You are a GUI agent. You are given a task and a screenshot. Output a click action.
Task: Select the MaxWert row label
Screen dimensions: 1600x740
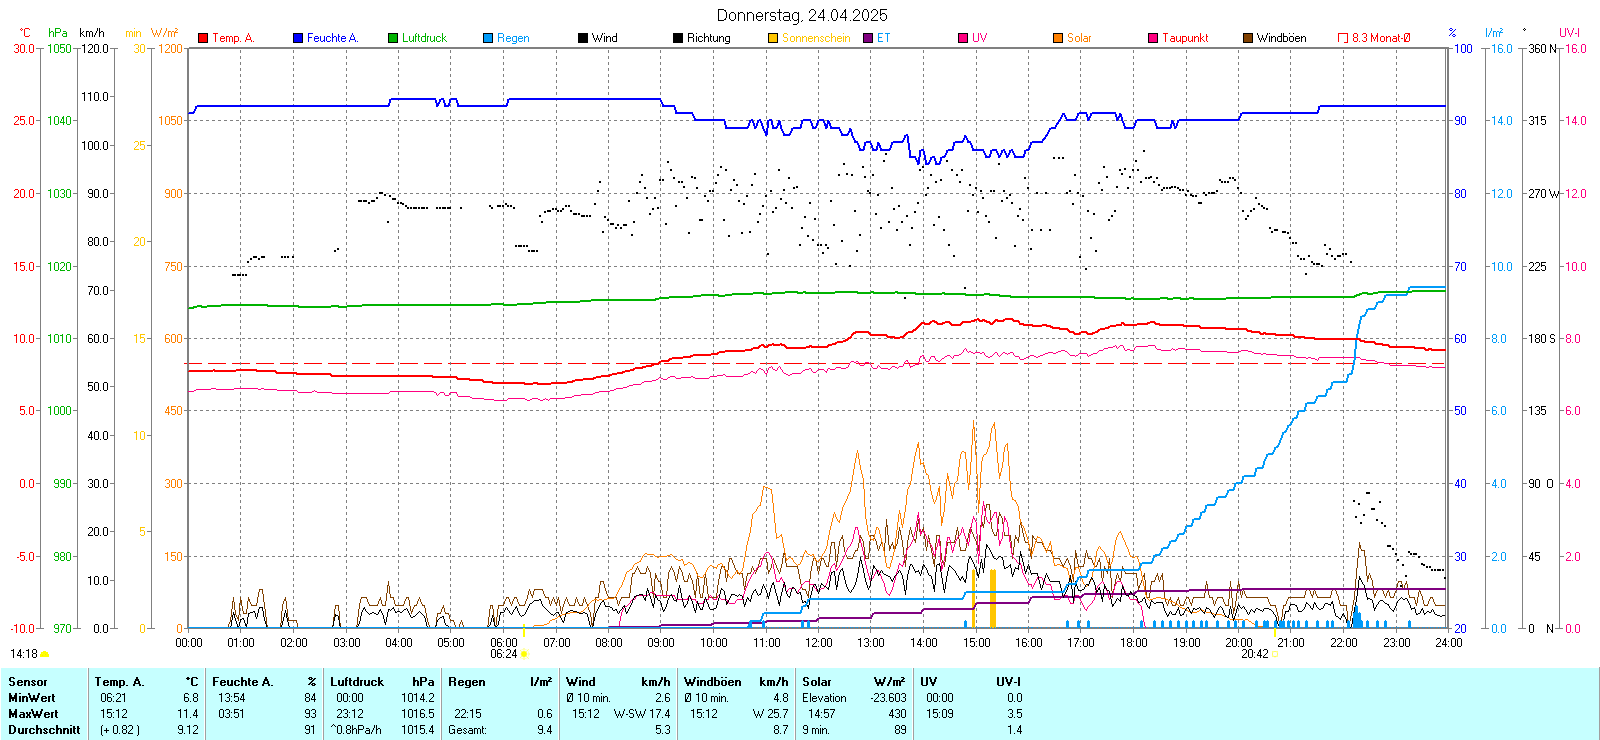click(x=33, y=714)
